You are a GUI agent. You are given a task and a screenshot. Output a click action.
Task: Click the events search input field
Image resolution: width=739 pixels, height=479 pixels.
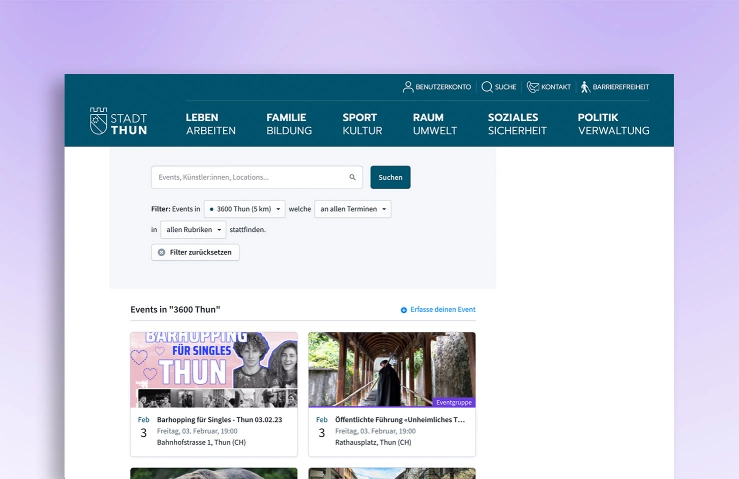point(257,177)
